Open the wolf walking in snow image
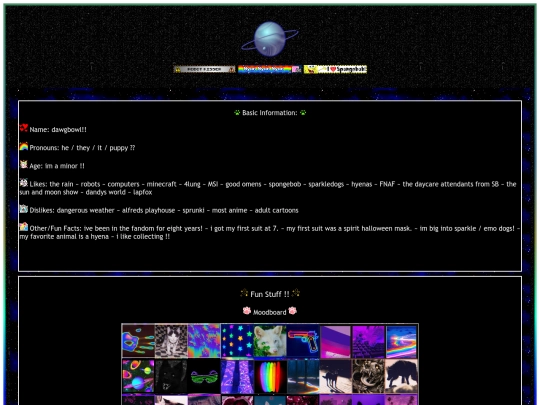The width and height of the screenshot is (540, 405). 336,376
